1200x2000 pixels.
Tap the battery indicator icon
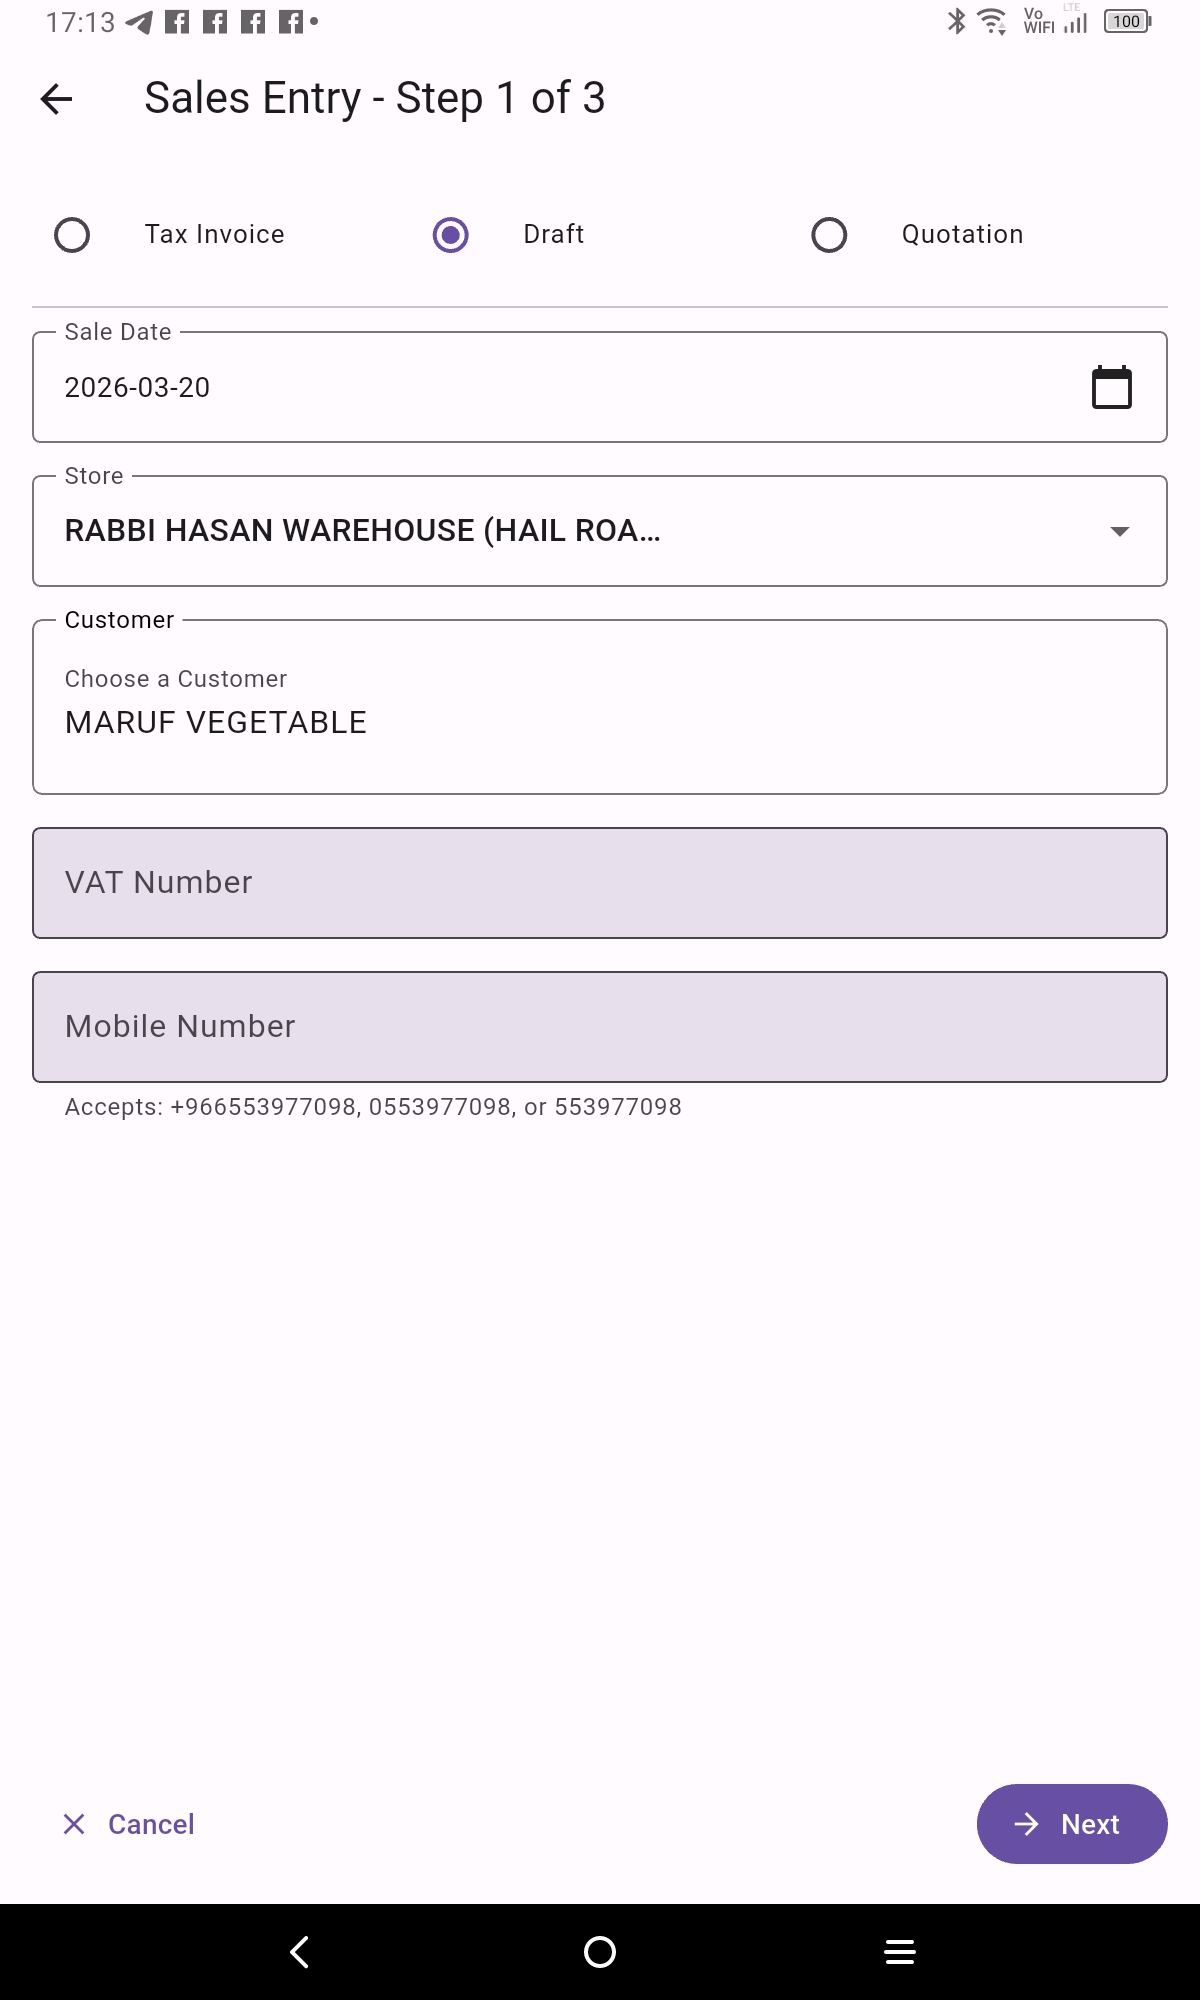pyautogui.click(x=1127, y=21)
